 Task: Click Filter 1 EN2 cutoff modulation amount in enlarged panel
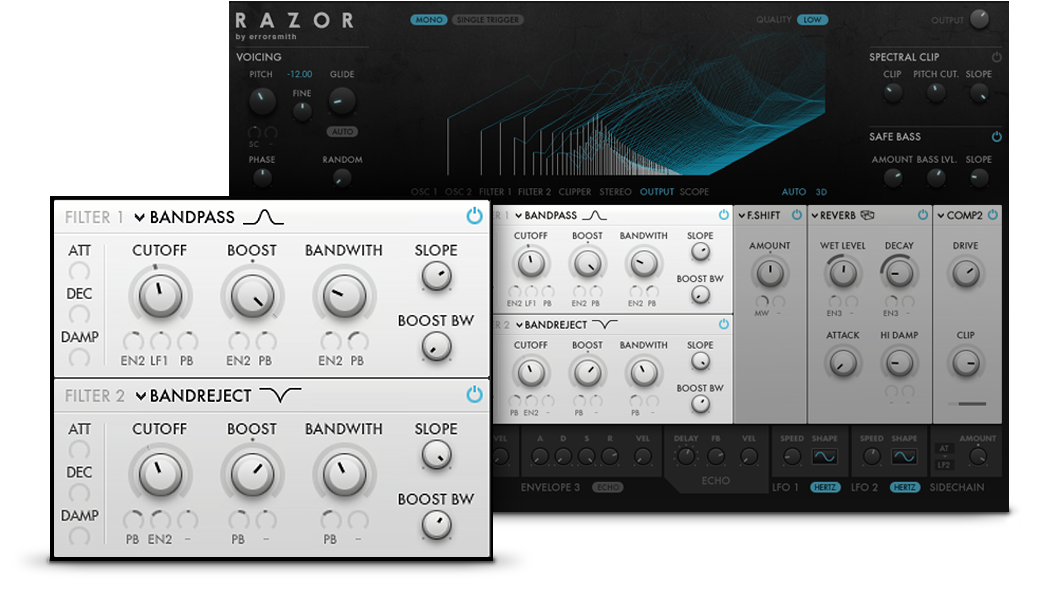pyautogui.click(x=133, y=341)
